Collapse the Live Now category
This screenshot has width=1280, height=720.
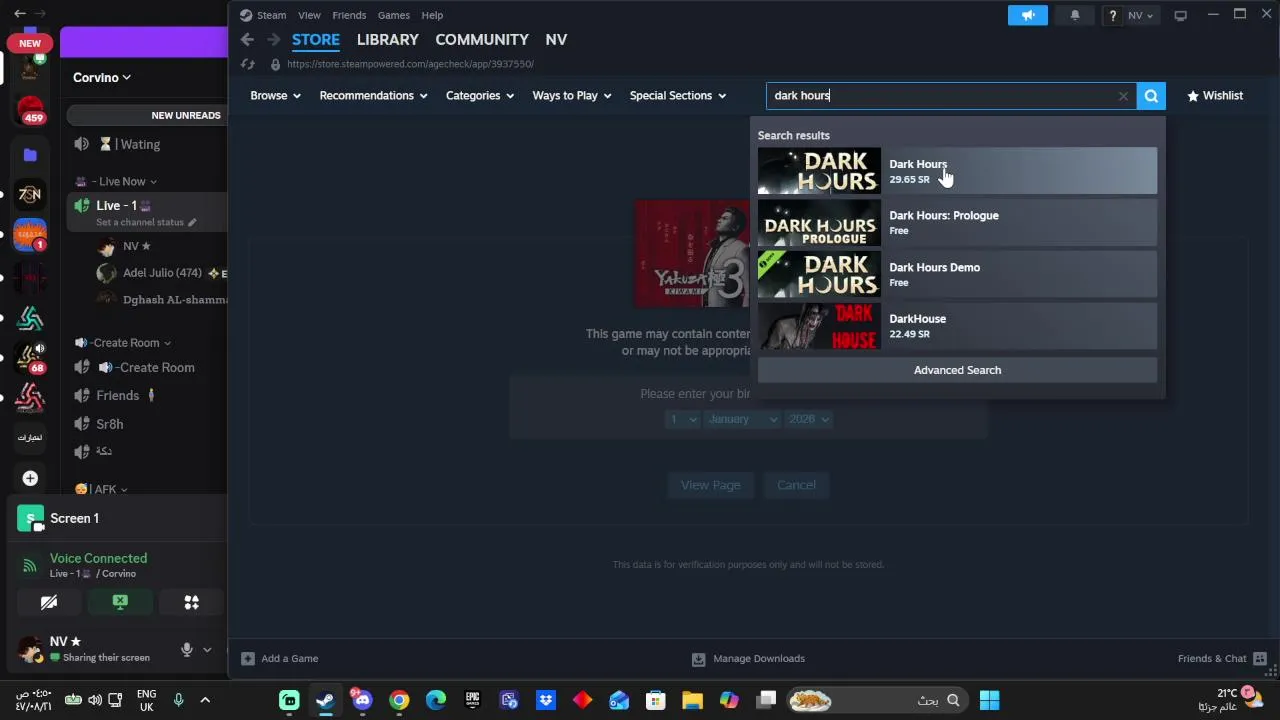(116, 181)
